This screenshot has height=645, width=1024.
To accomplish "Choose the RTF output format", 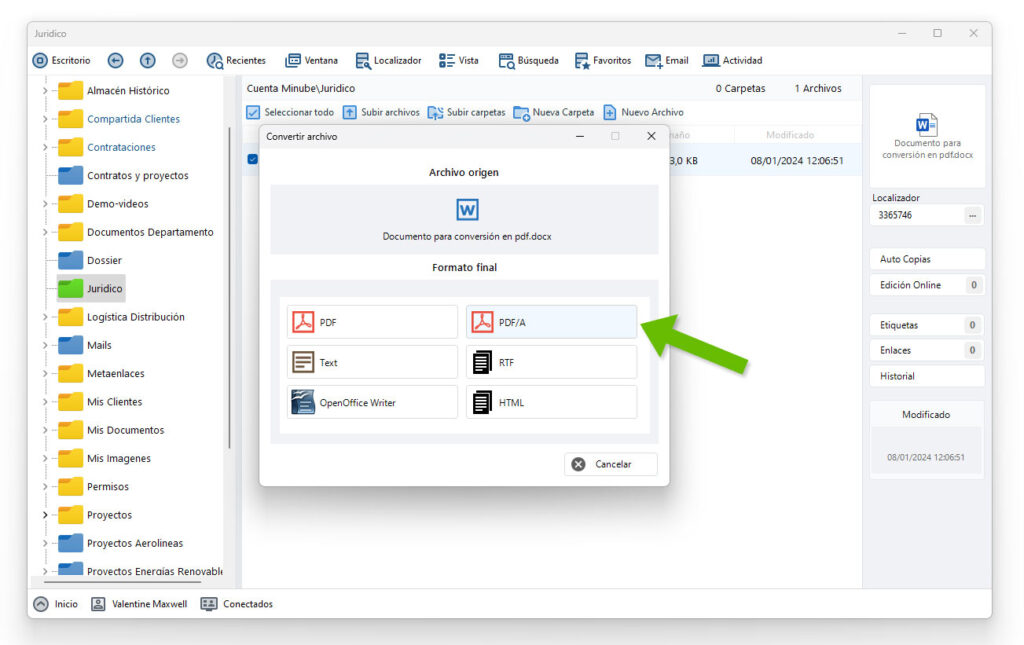I will coord(551,362).
